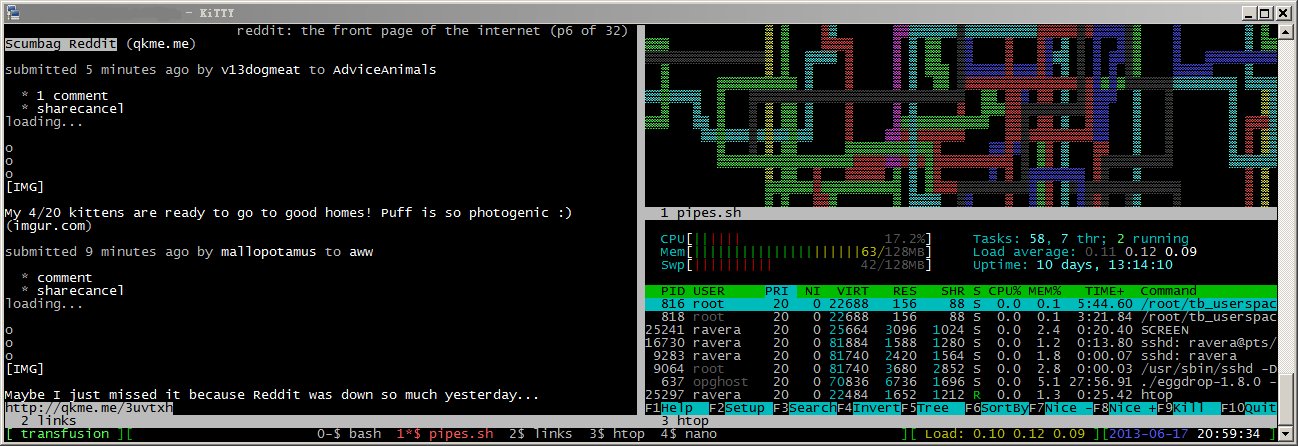Click the Uptime: 10 days line

pos(1072,265)
